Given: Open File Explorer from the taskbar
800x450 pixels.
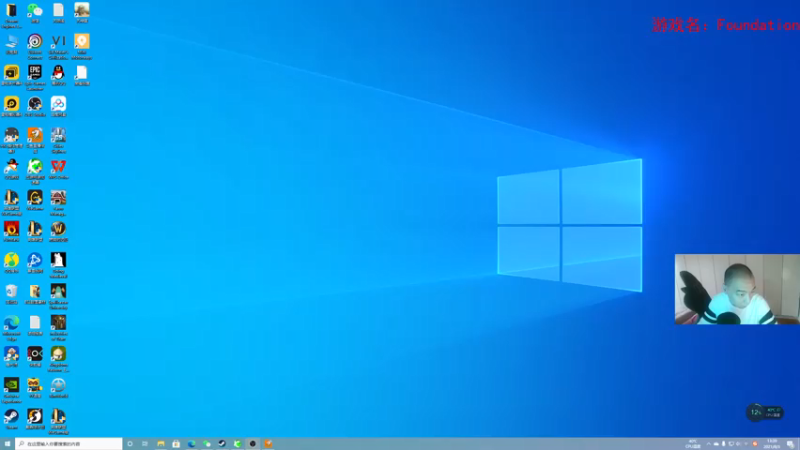Looking at the screenshot, I should [x=161, y=444].
